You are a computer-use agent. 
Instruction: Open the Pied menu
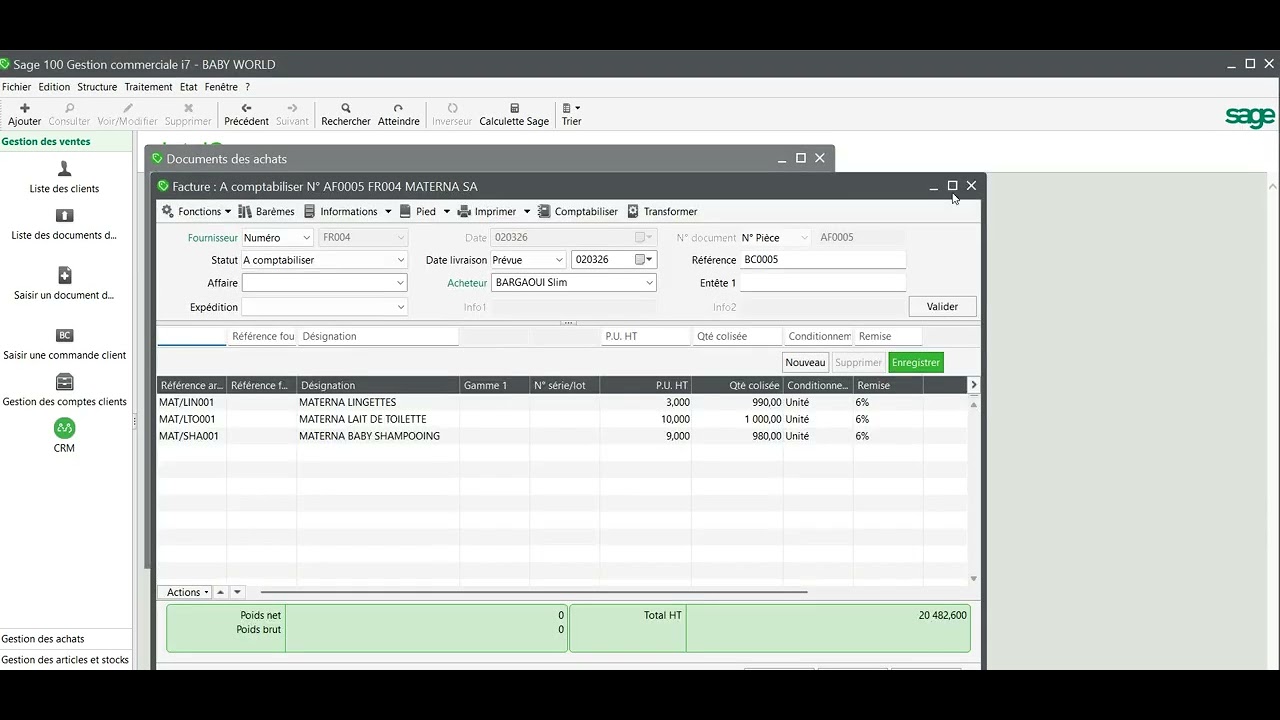(x=425, y=211)
